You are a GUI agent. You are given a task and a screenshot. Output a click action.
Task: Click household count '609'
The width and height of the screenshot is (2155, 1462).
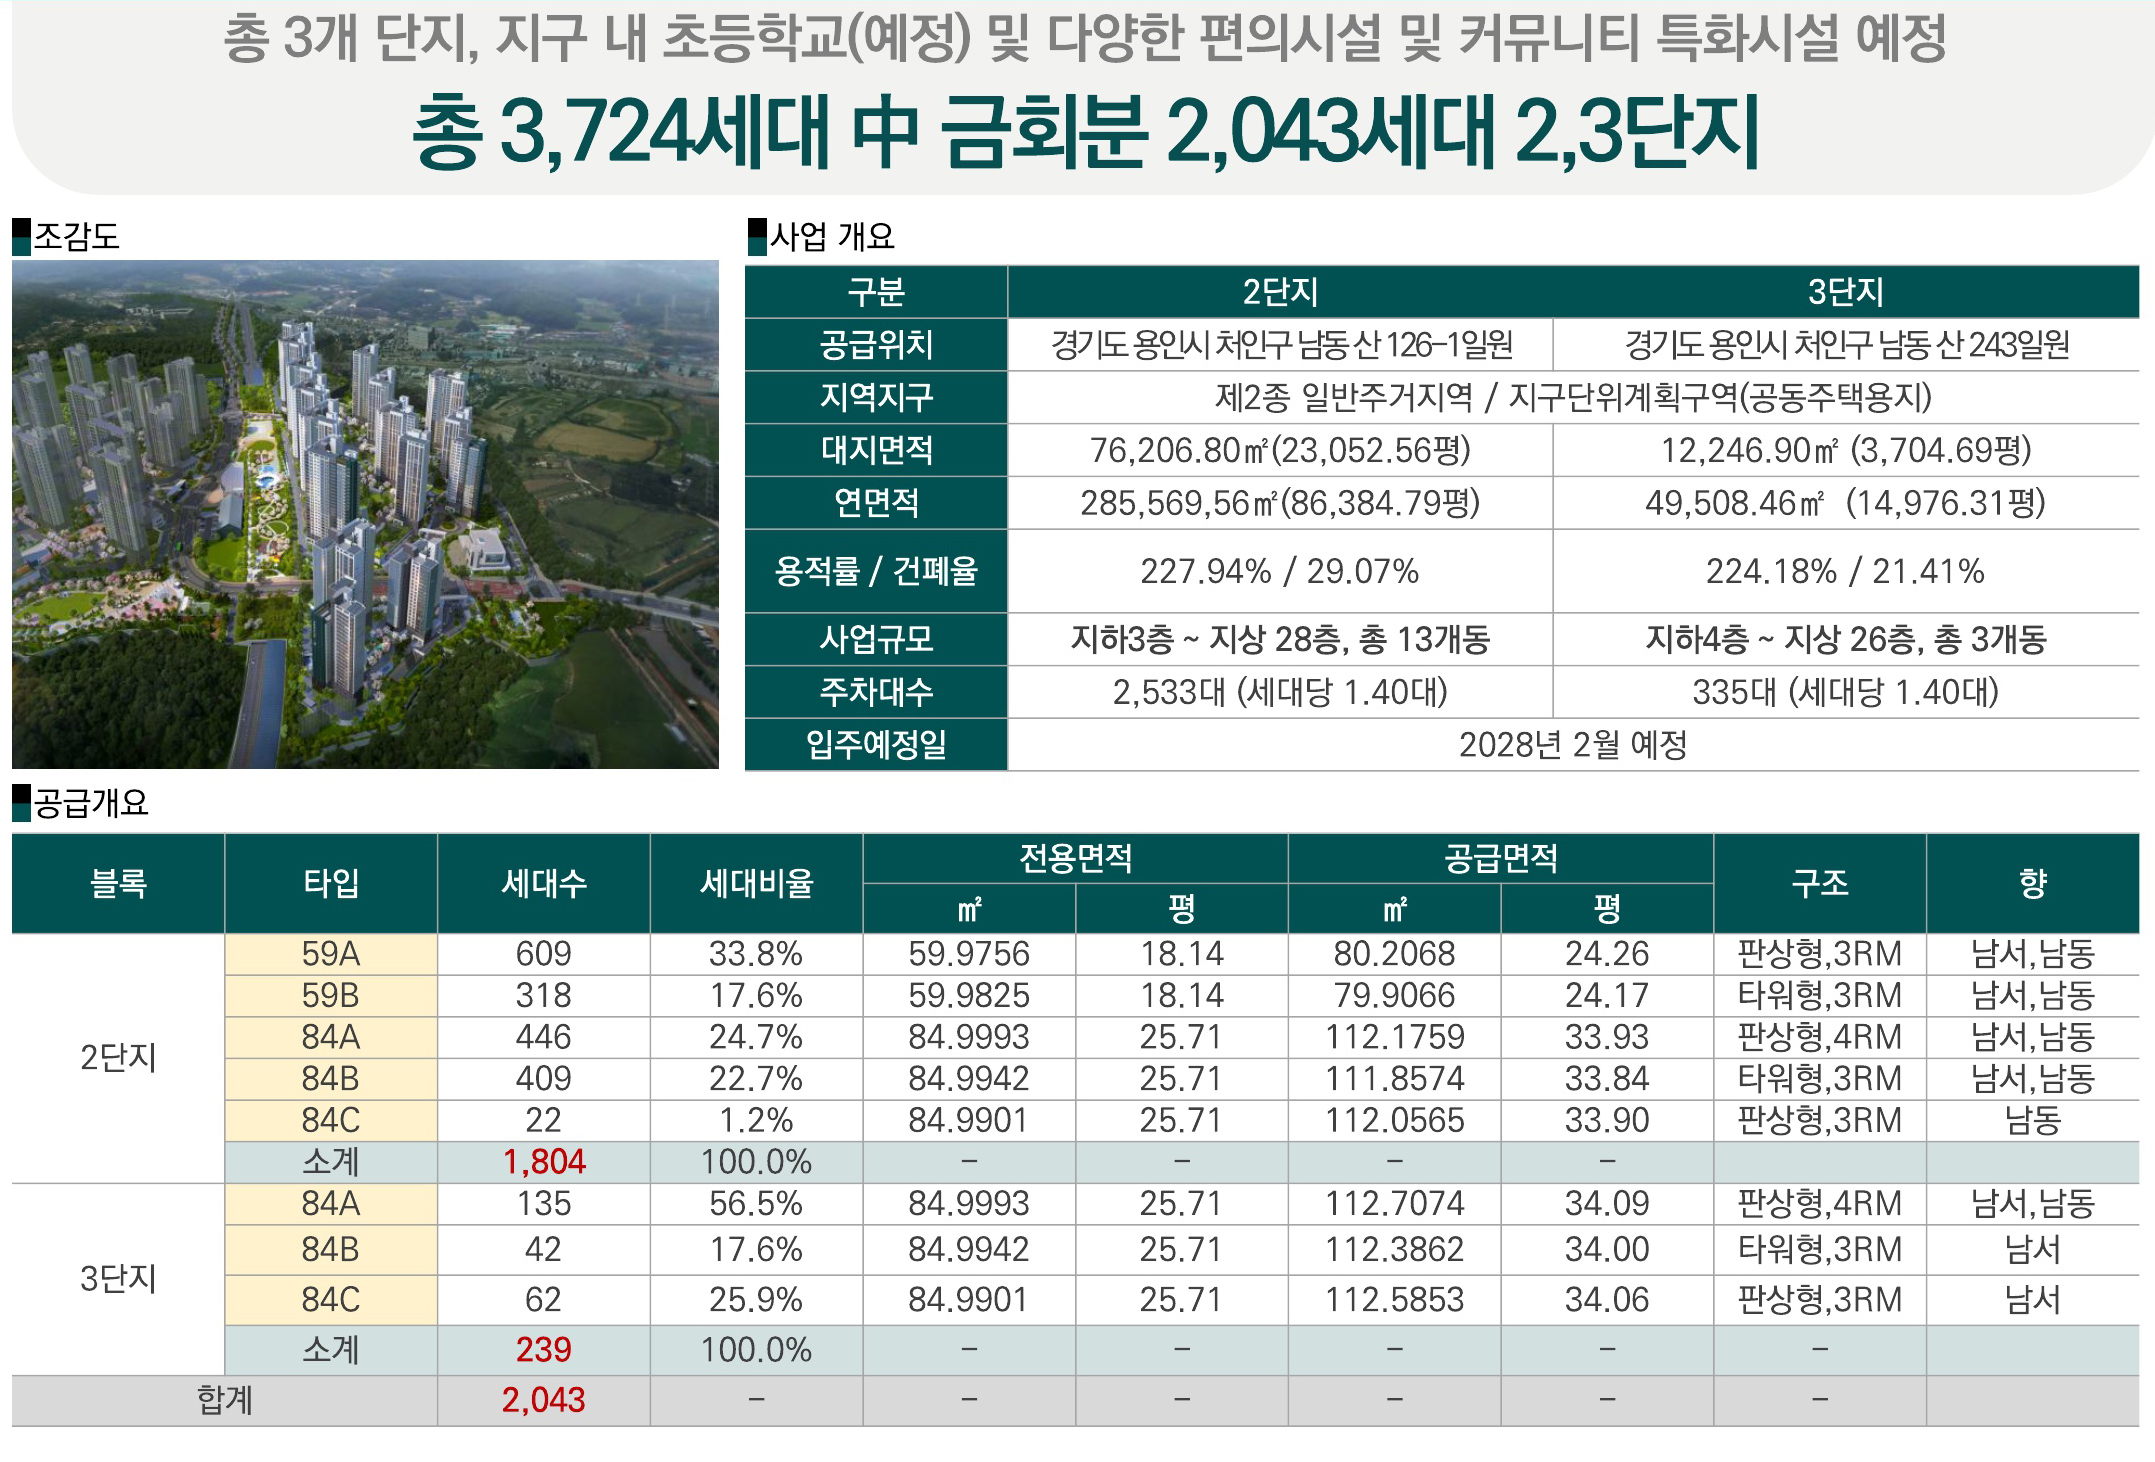[544, 954]
